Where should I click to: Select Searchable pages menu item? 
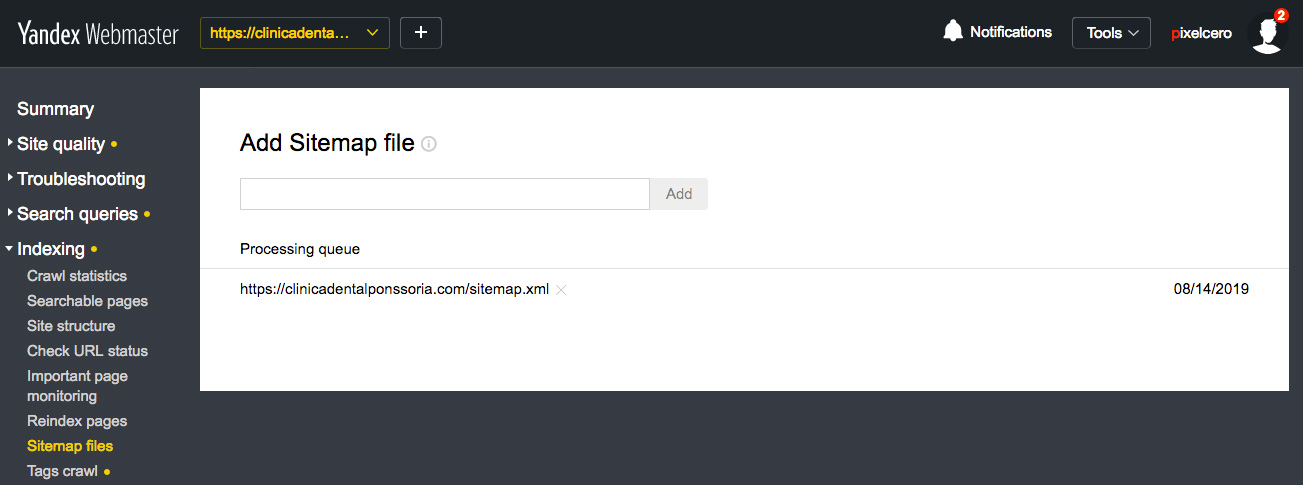pos(87,301)
